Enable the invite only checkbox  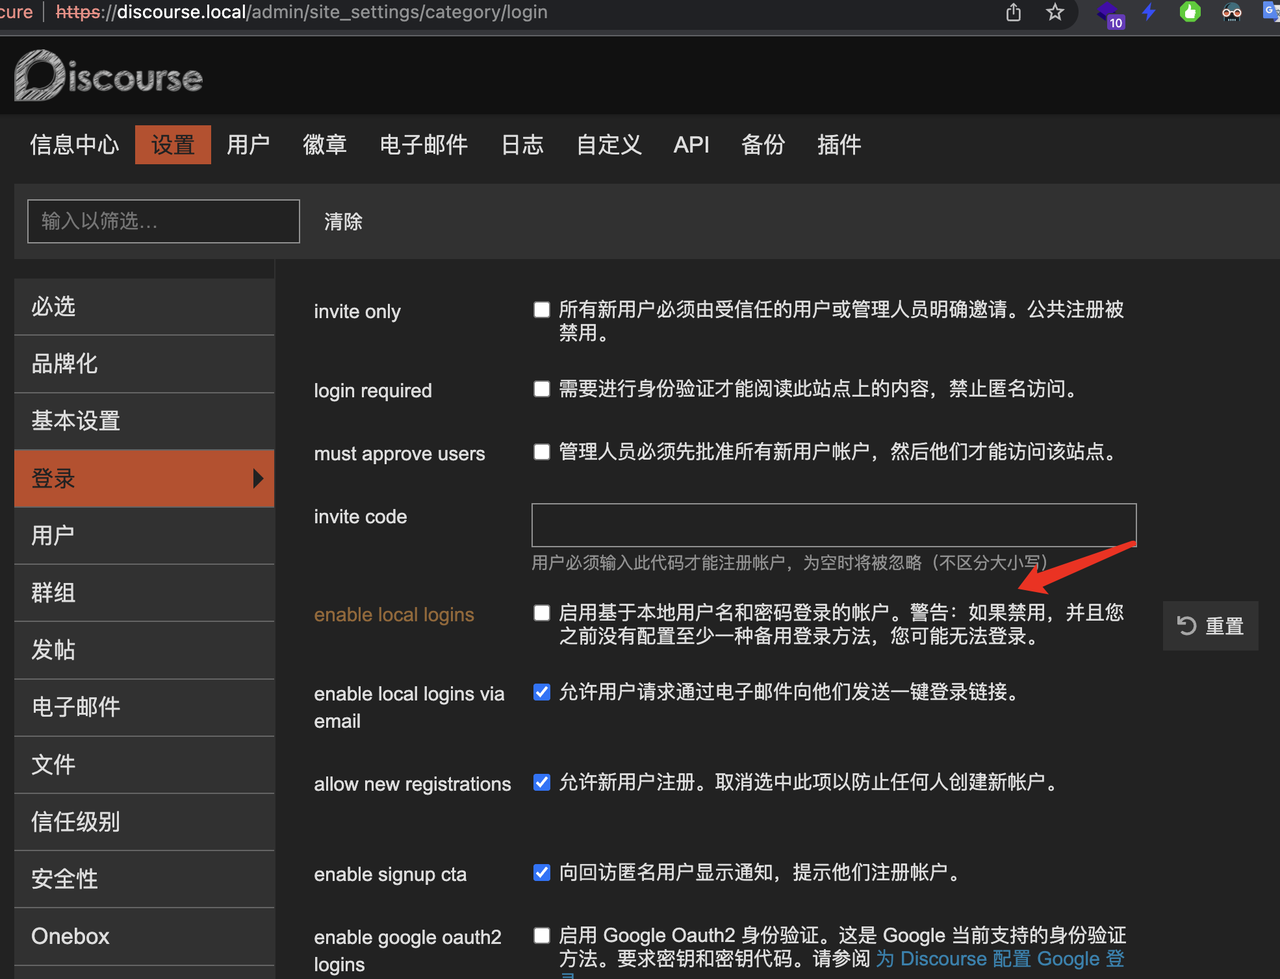(x=542, y=310)
